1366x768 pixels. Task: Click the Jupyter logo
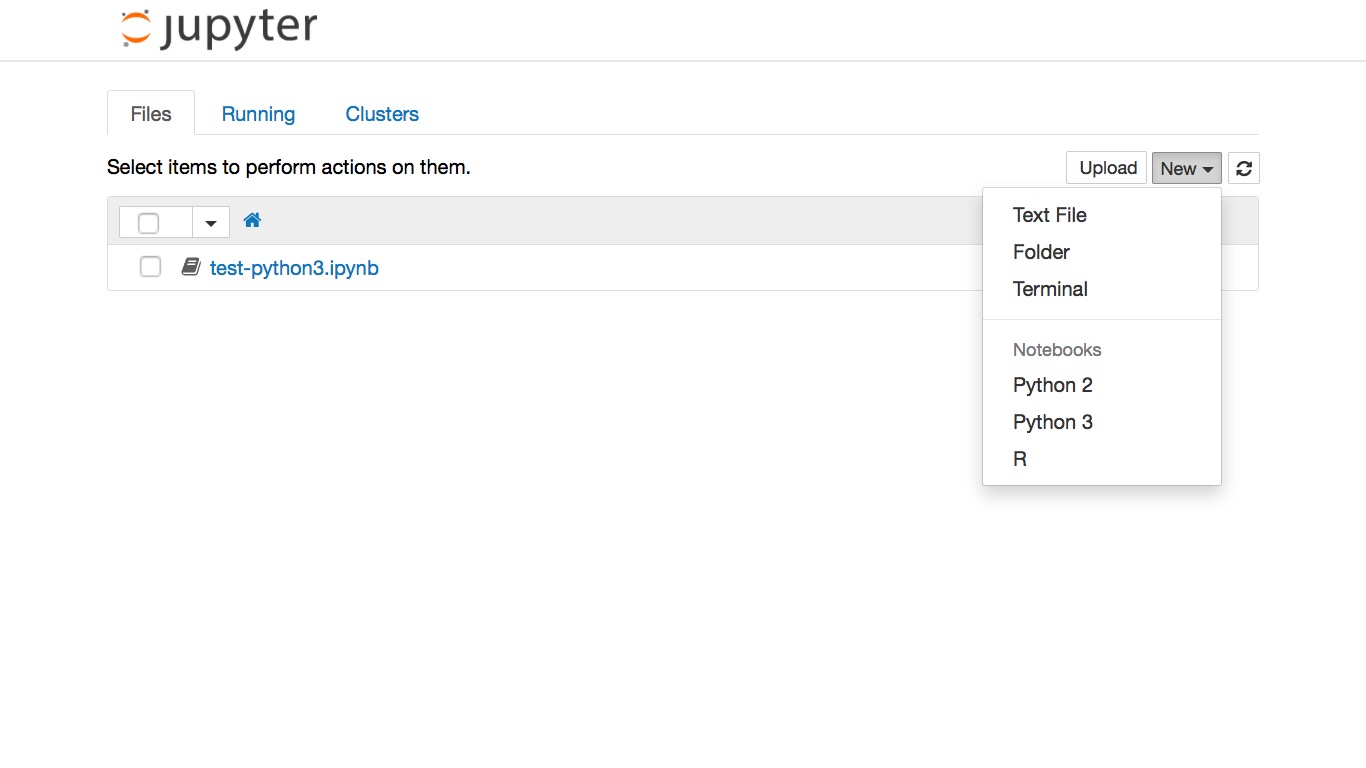pos(219,28)
